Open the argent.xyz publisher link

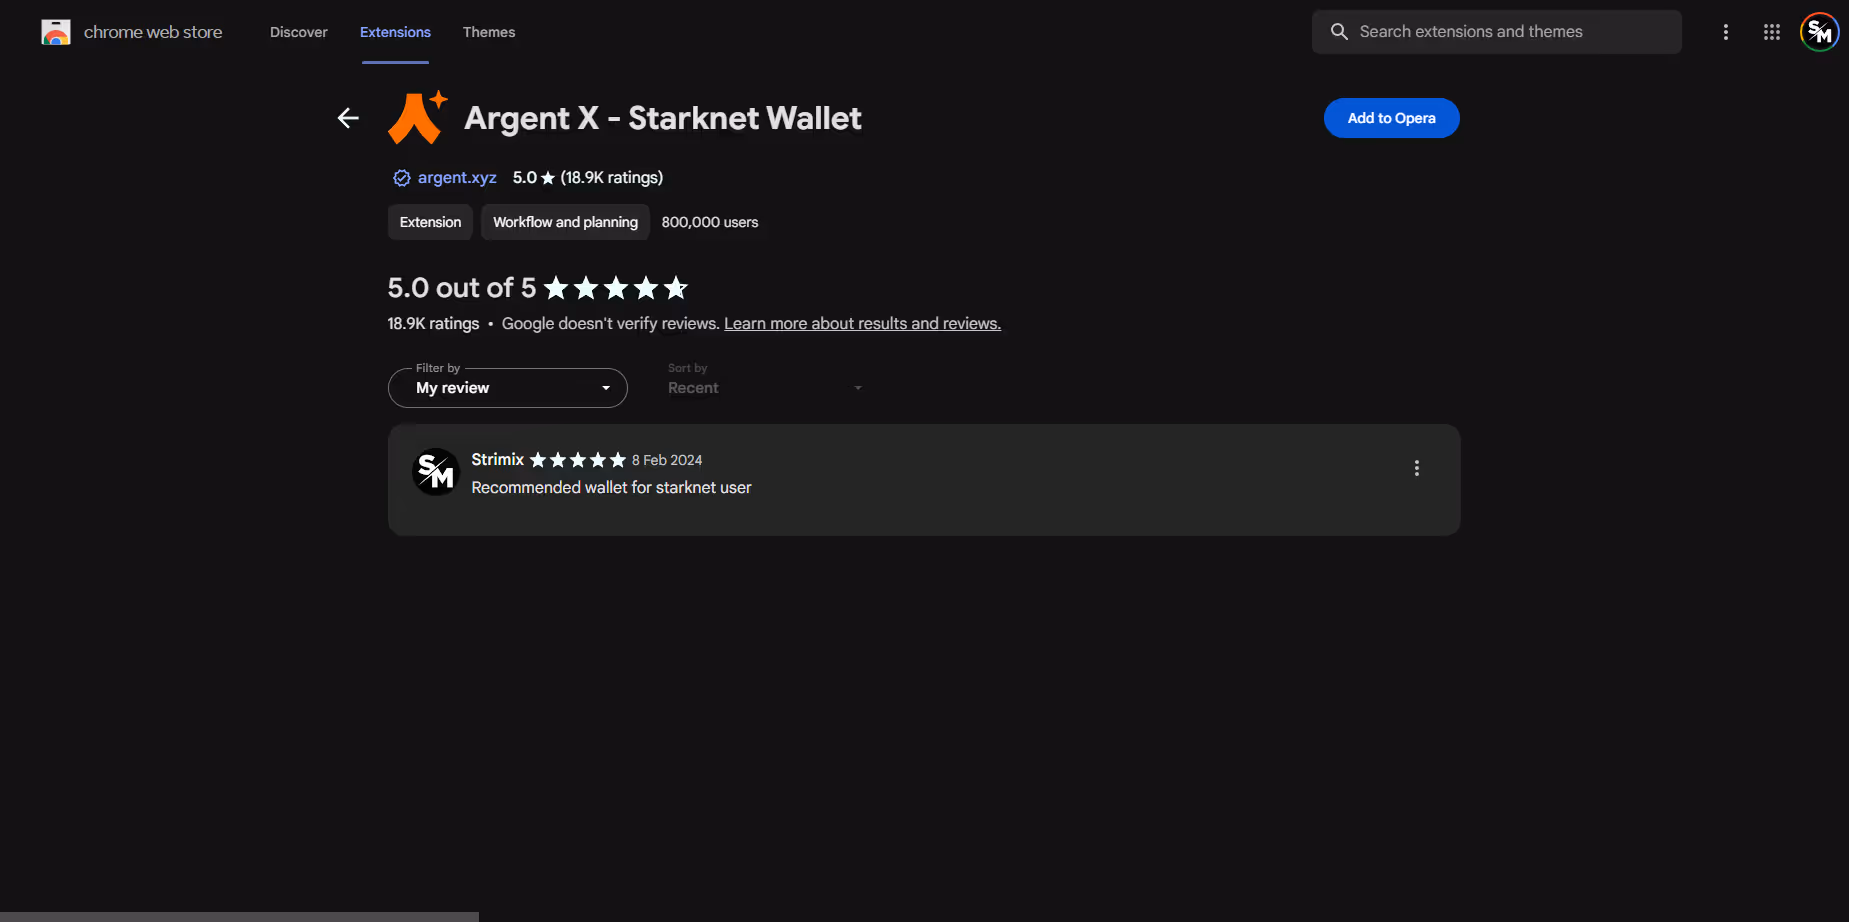(457, 178)
